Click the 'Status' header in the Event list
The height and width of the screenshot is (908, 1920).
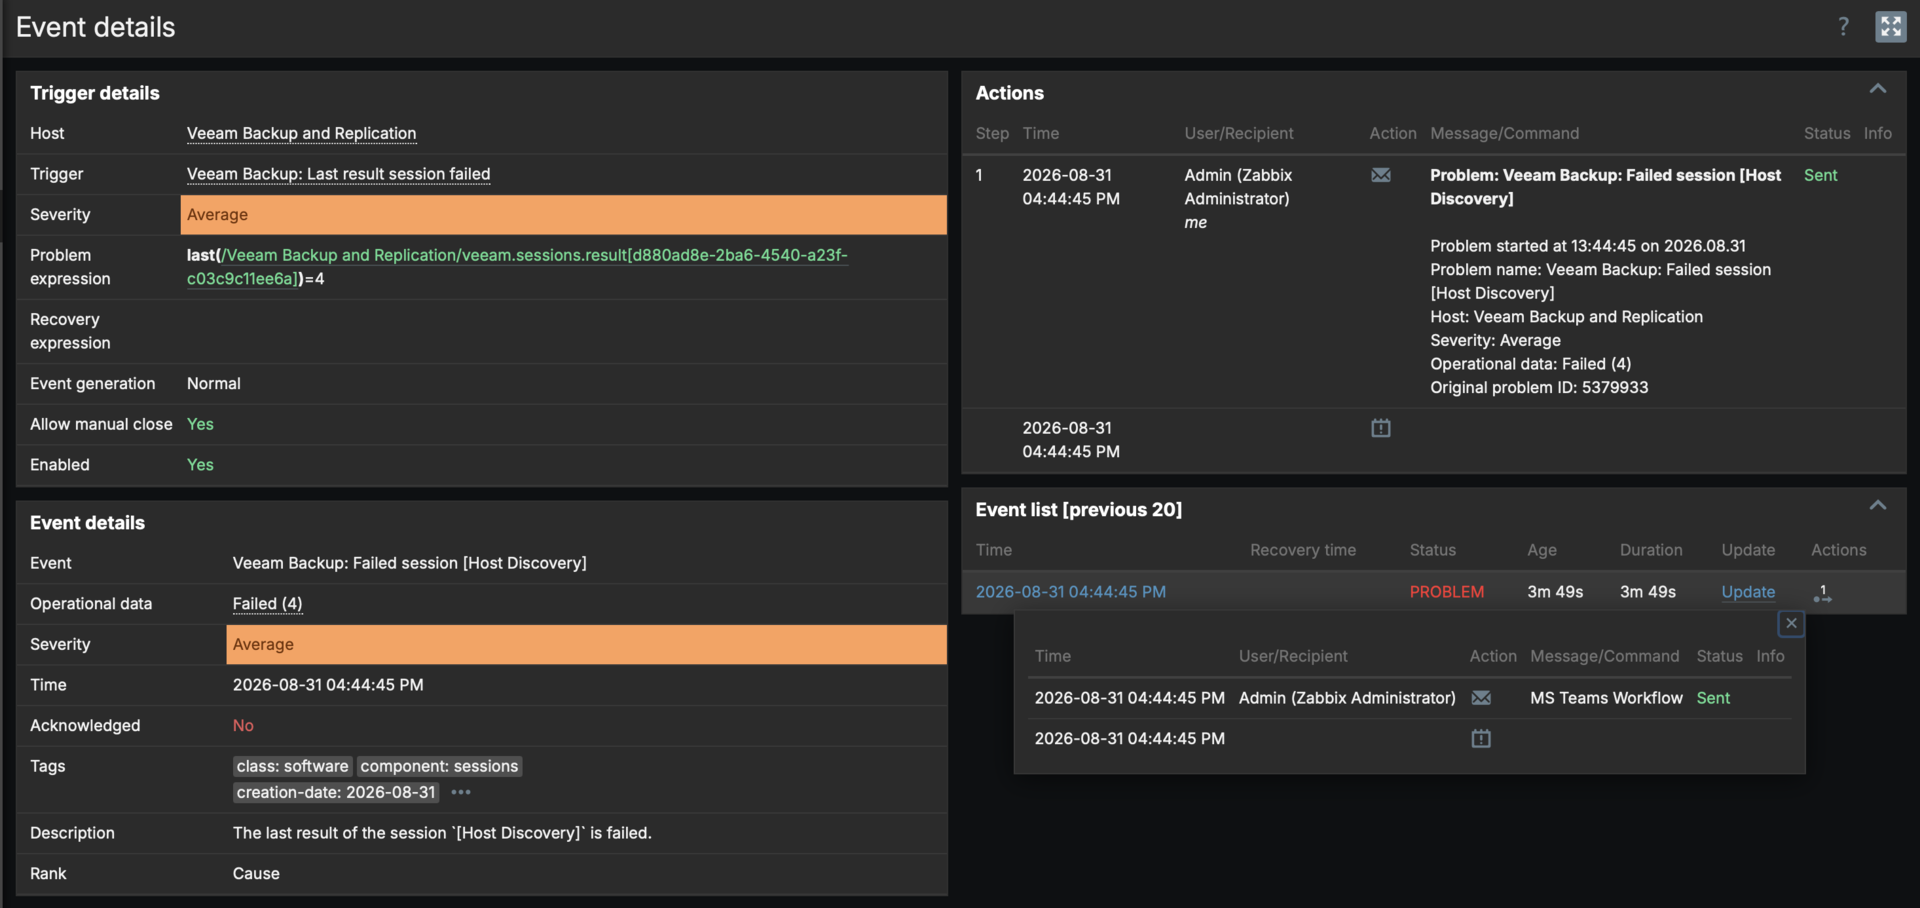pyautogui.click(x=1433, y=550)
